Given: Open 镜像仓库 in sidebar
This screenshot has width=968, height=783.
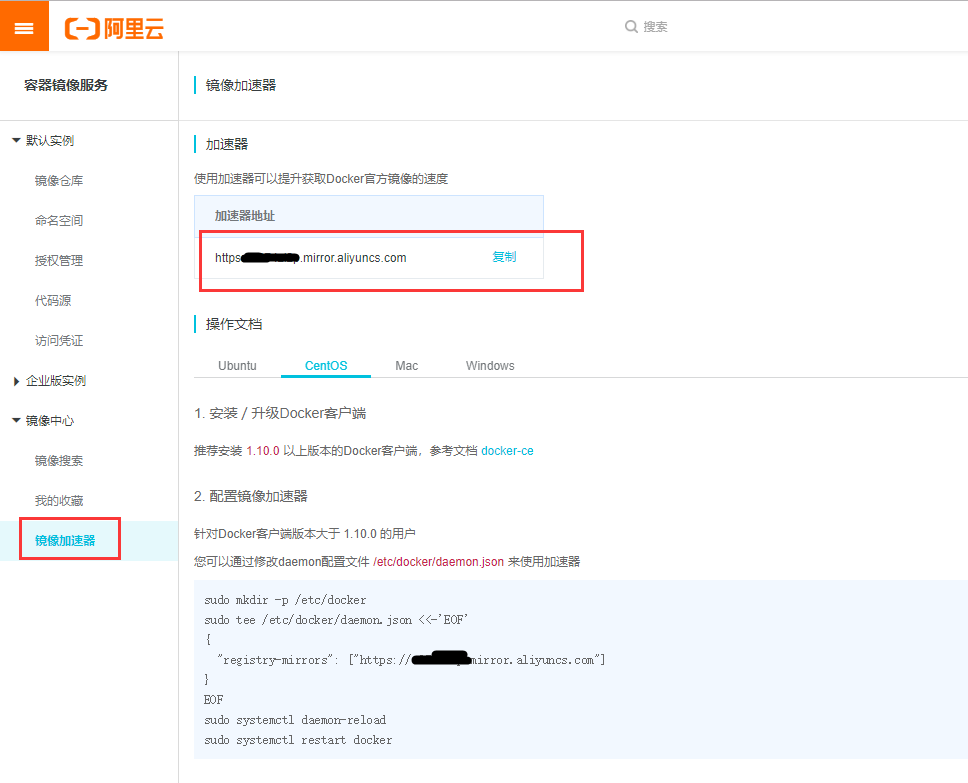Looking at the screenshot, I should pos(59,181).
